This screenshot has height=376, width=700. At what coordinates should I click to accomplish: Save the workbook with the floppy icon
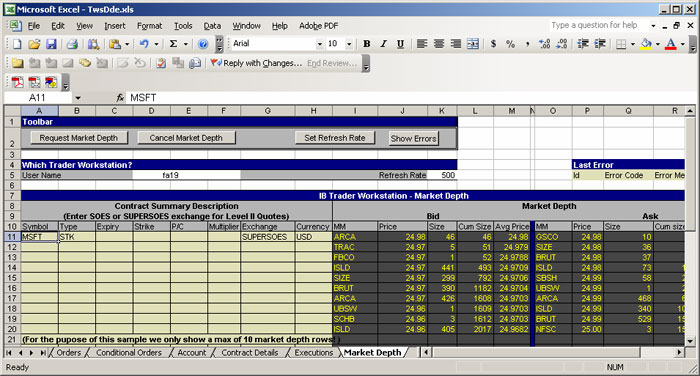point(51,44)
